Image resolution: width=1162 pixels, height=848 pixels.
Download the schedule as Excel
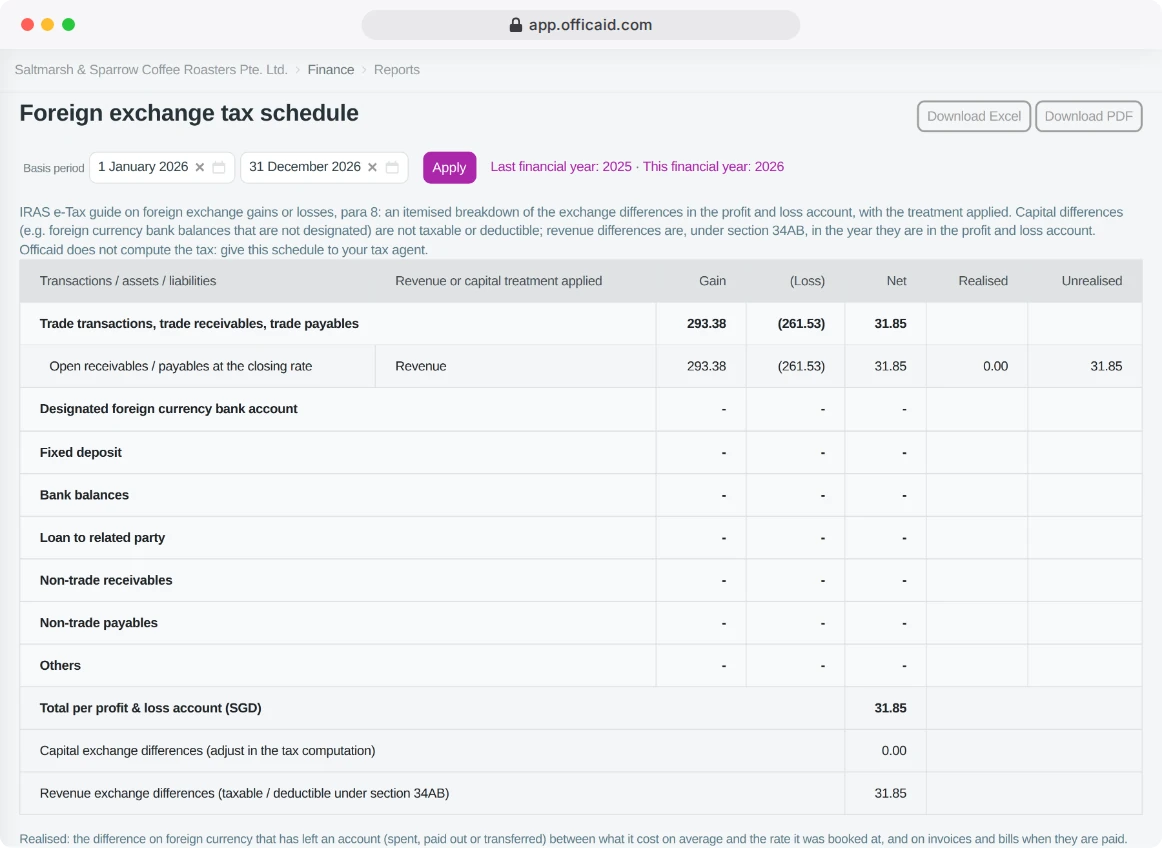tap(974, 116)
